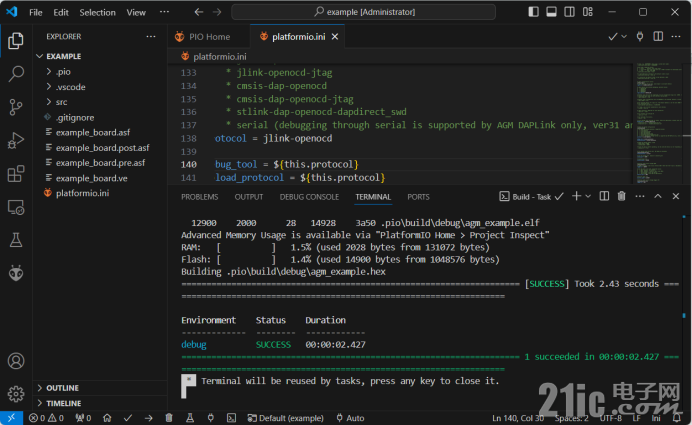
Task: Open Explorer views more actions ellipsis
Action: point(151,37)
